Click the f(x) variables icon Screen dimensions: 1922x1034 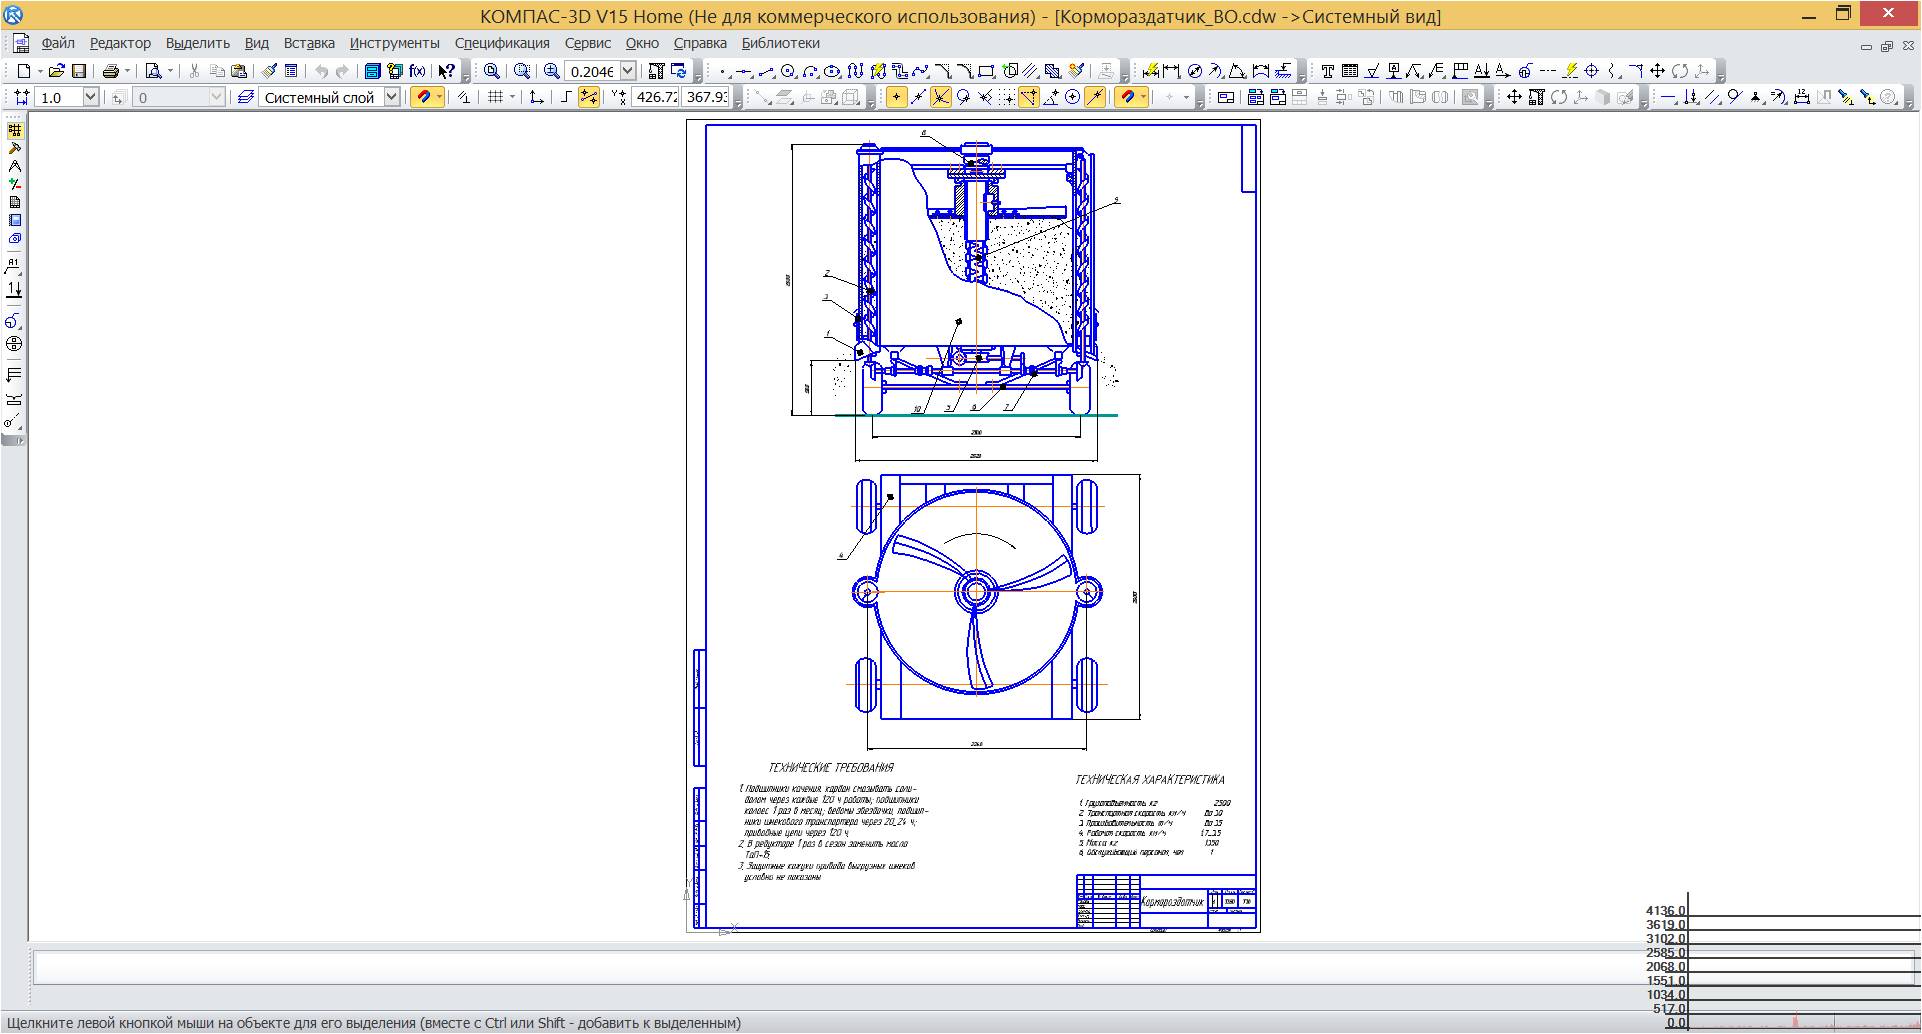coord(417,71)
